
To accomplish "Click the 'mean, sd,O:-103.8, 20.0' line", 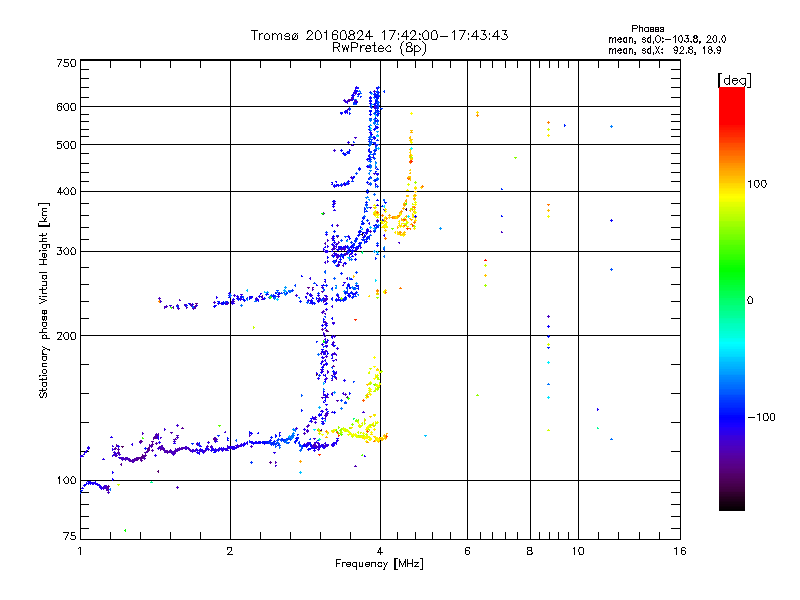I will 667,40.
